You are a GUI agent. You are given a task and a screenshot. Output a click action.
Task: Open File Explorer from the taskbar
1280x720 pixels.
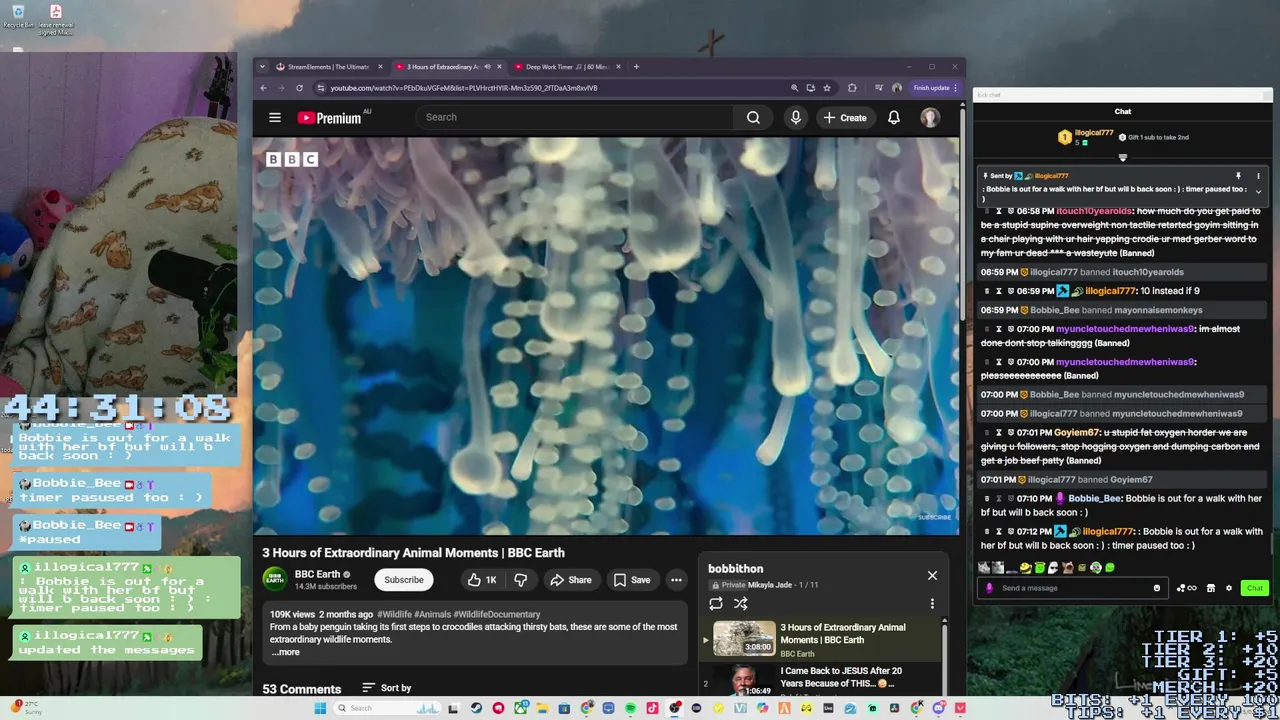pos(543,708)
